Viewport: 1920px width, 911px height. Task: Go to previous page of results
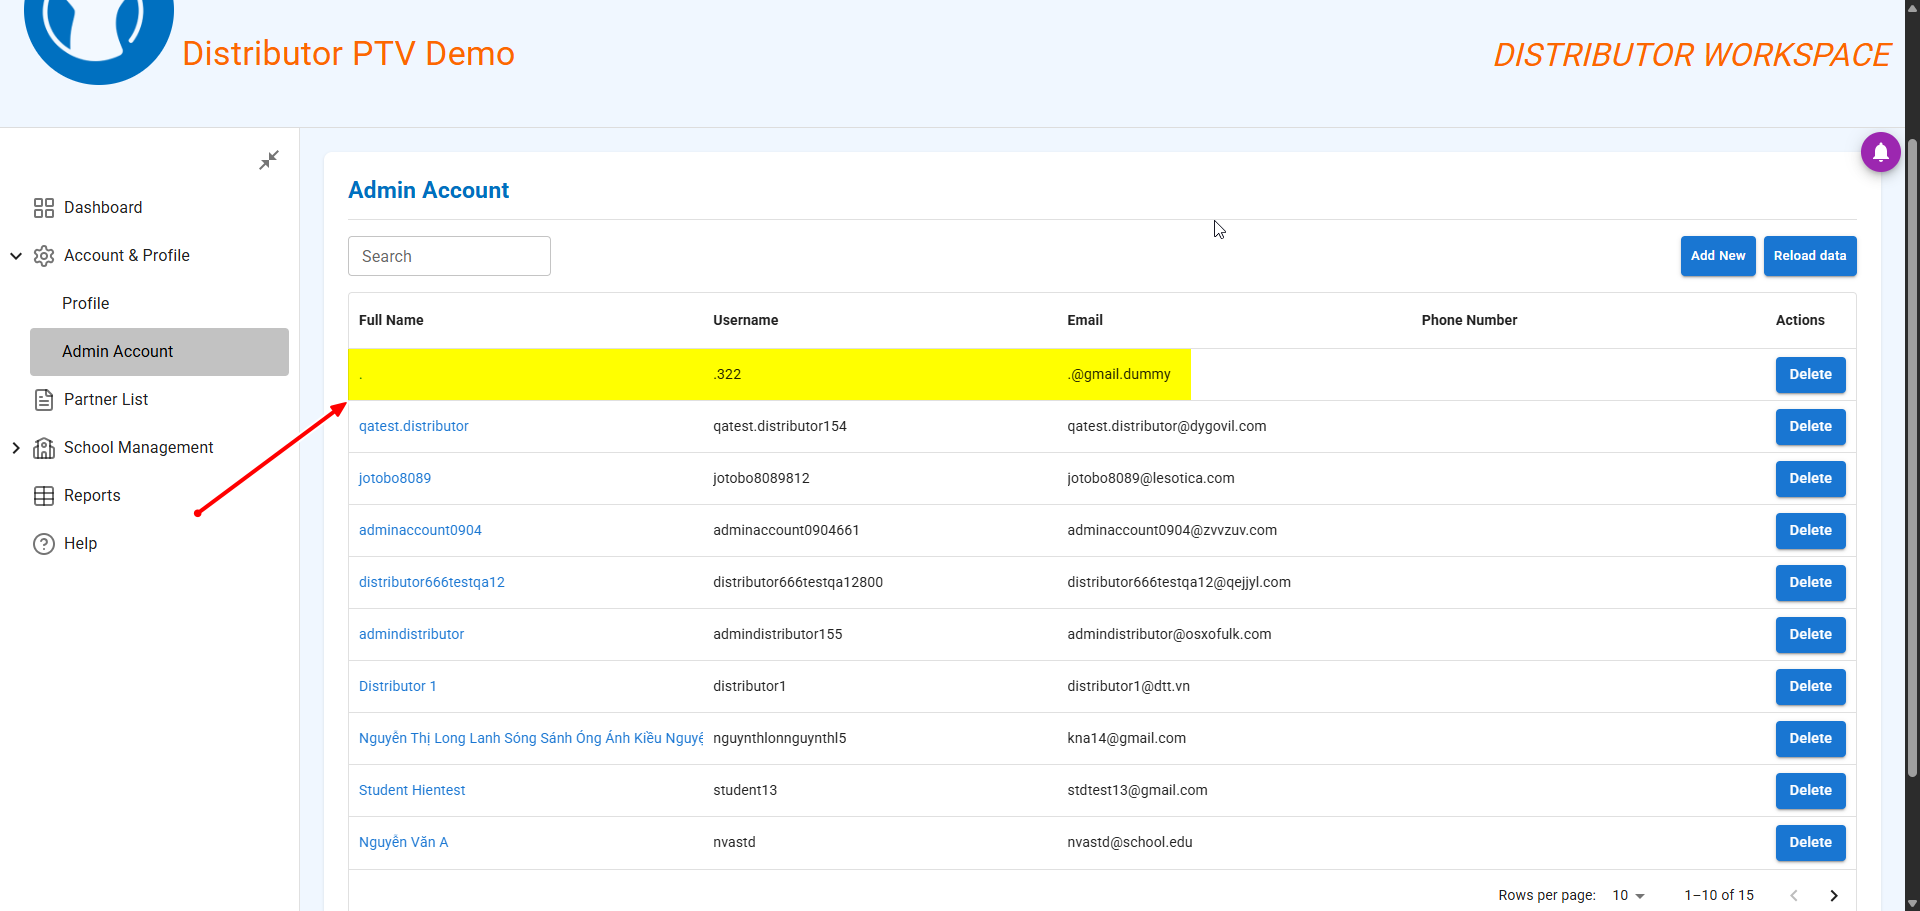1794,895
